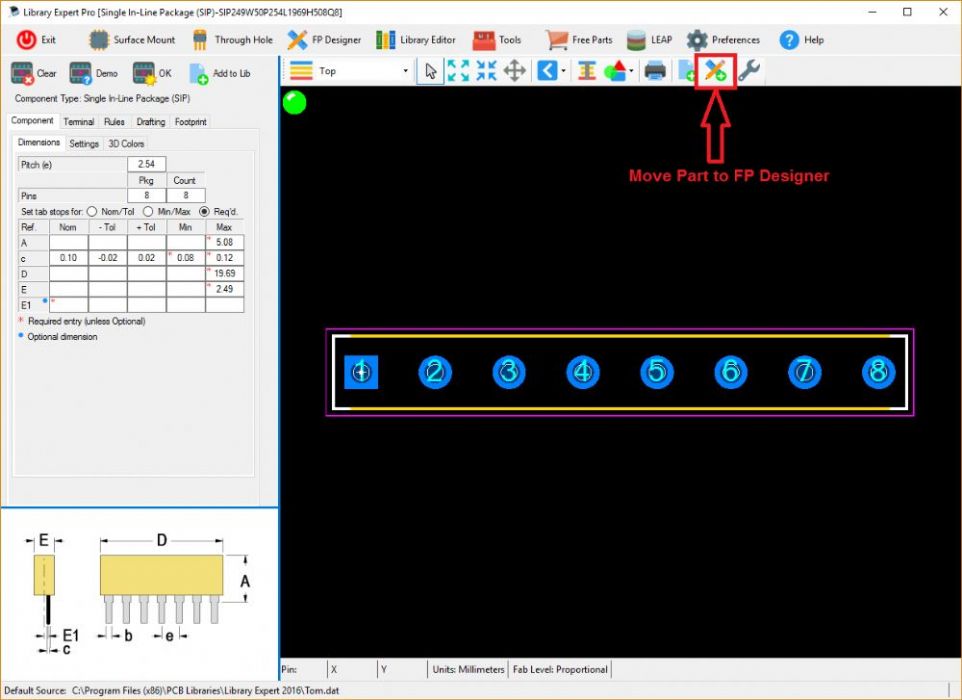This screenshot has width=962, height=700.
Task: Click the Pitch (e) value field
Action: 146,164
